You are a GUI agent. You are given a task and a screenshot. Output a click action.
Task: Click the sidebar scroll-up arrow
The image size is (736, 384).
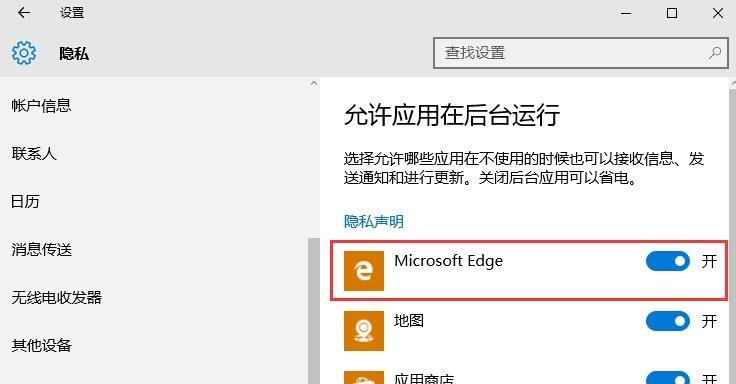[x=314, y=84]
